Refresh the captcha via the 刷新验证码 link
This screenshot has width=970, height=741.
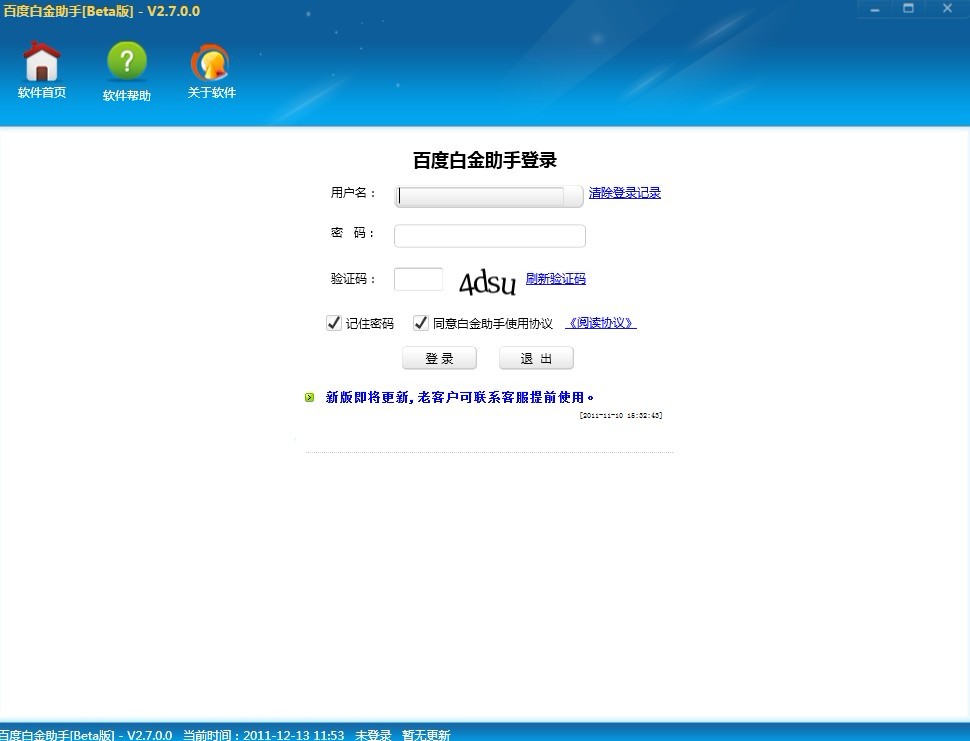[x=556, y=279]
